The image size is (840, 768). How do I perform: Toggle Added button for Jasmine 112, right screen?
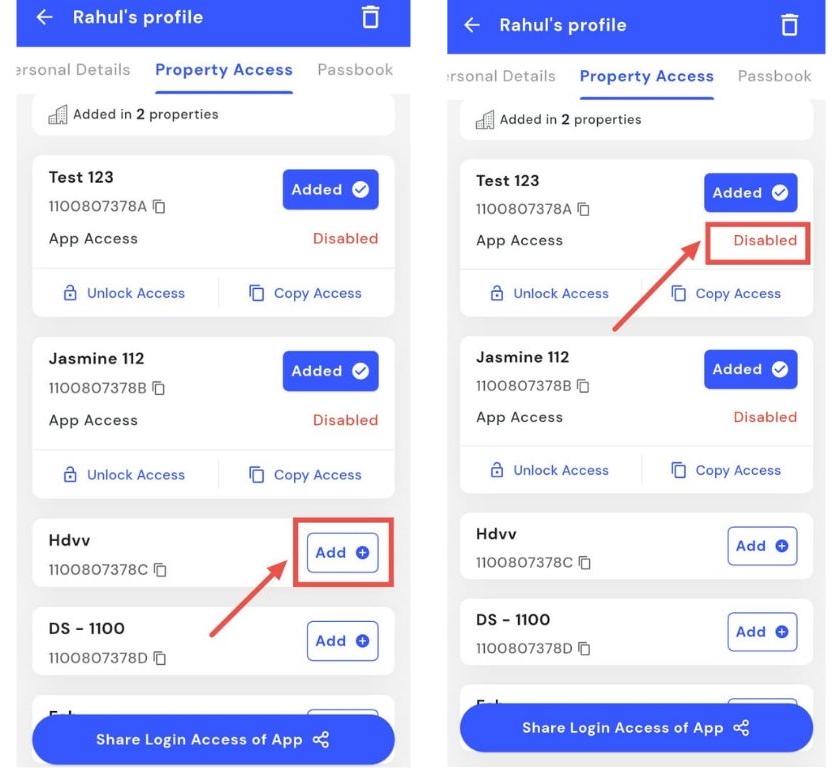(750, 369)
